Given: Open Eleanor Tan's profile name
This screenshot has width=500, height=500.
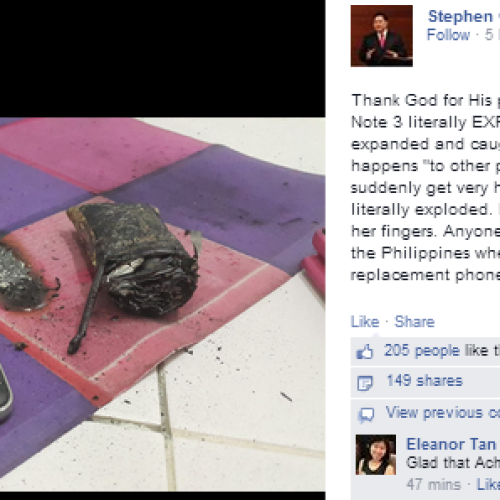Looking at the screenshot, I should 451,444.
